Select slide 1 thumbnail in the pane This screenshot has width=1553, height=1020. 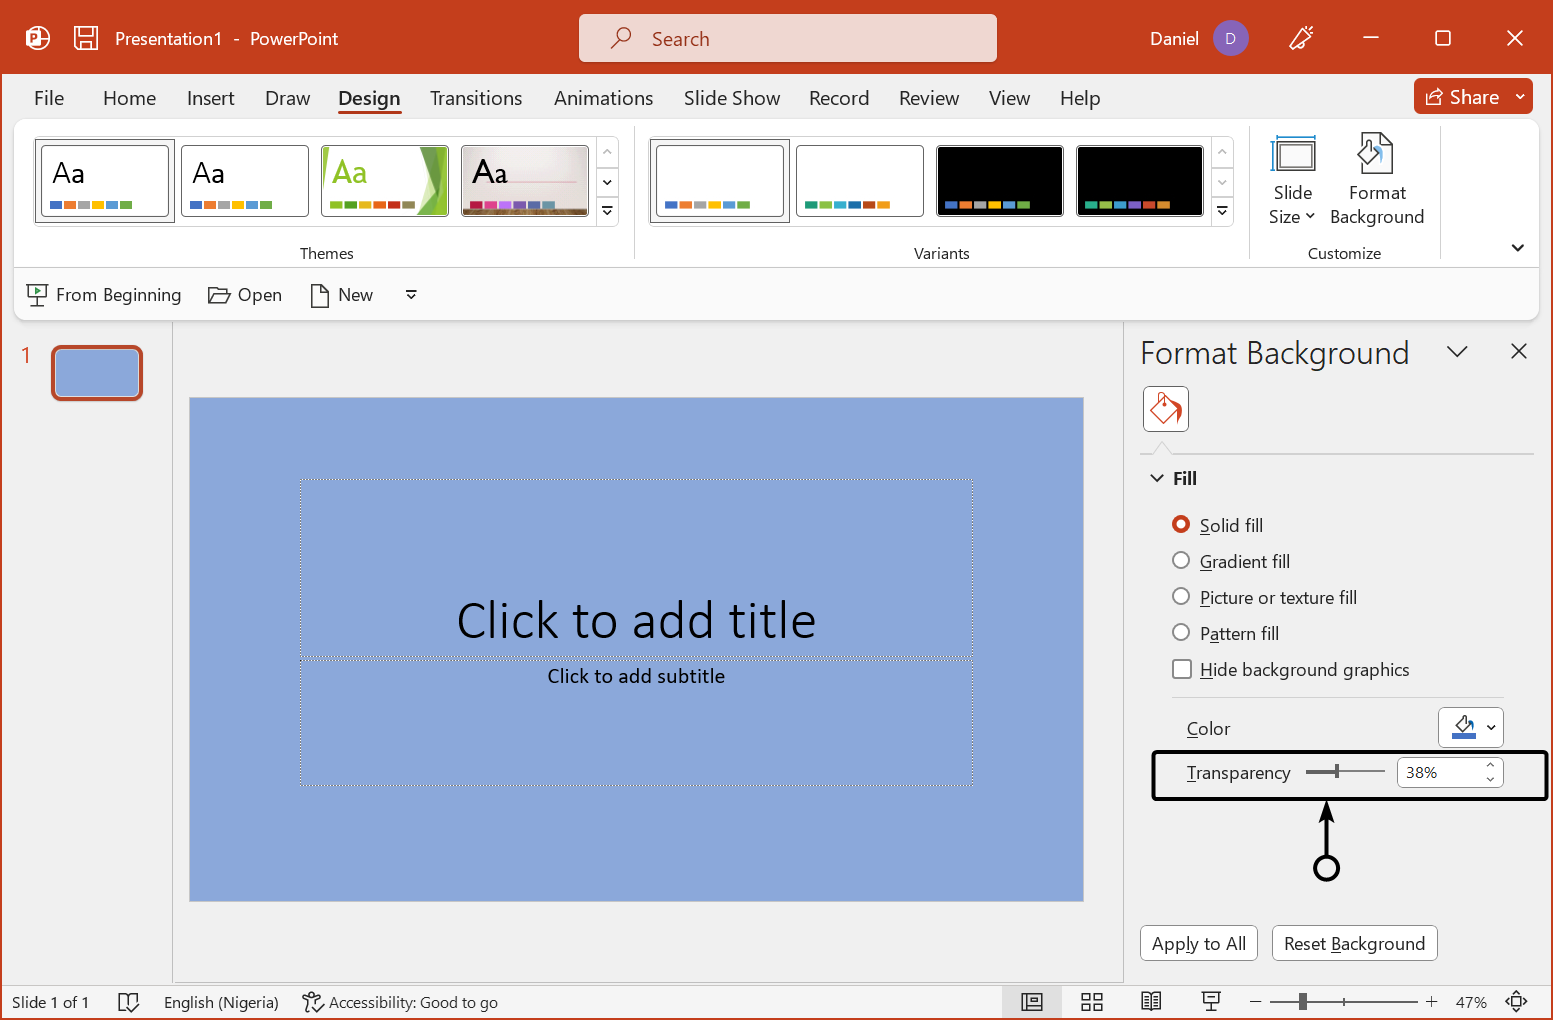[96, 372]
